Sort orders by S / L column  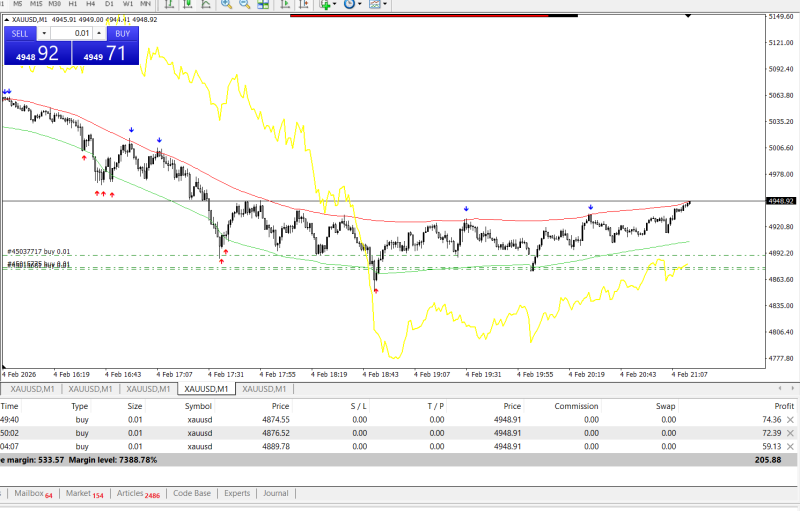pyautogui.click(x=359, y=406)
